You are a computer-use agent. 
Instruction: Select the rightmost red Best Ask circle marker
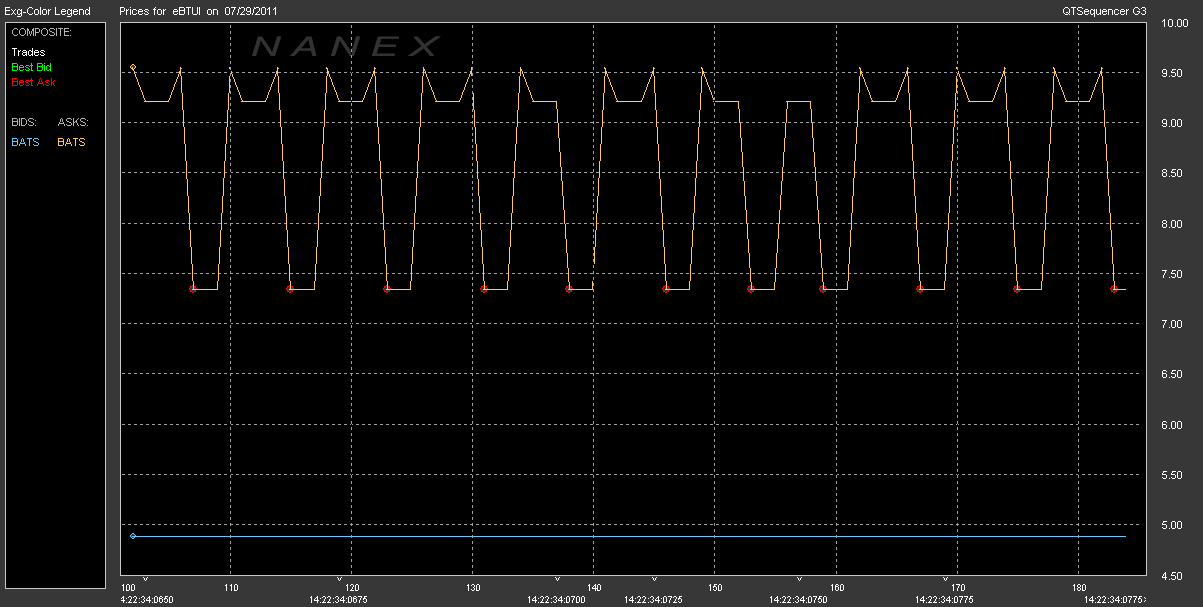pos(1113,288)
